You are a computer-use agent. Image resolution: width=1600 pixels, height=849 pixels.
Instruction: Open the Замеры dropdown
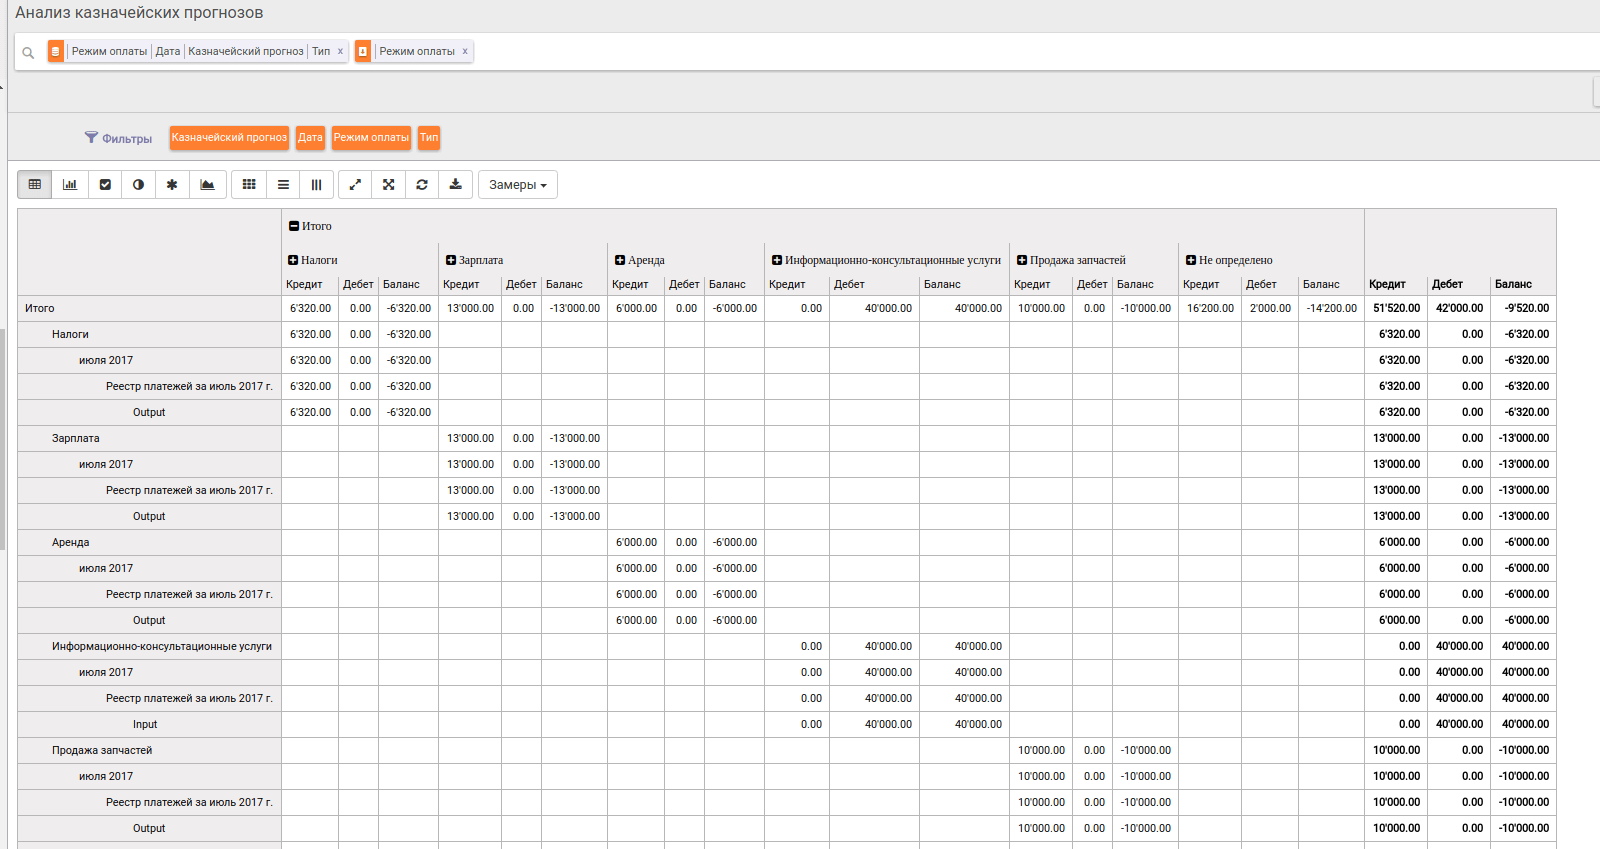[518, 185]
